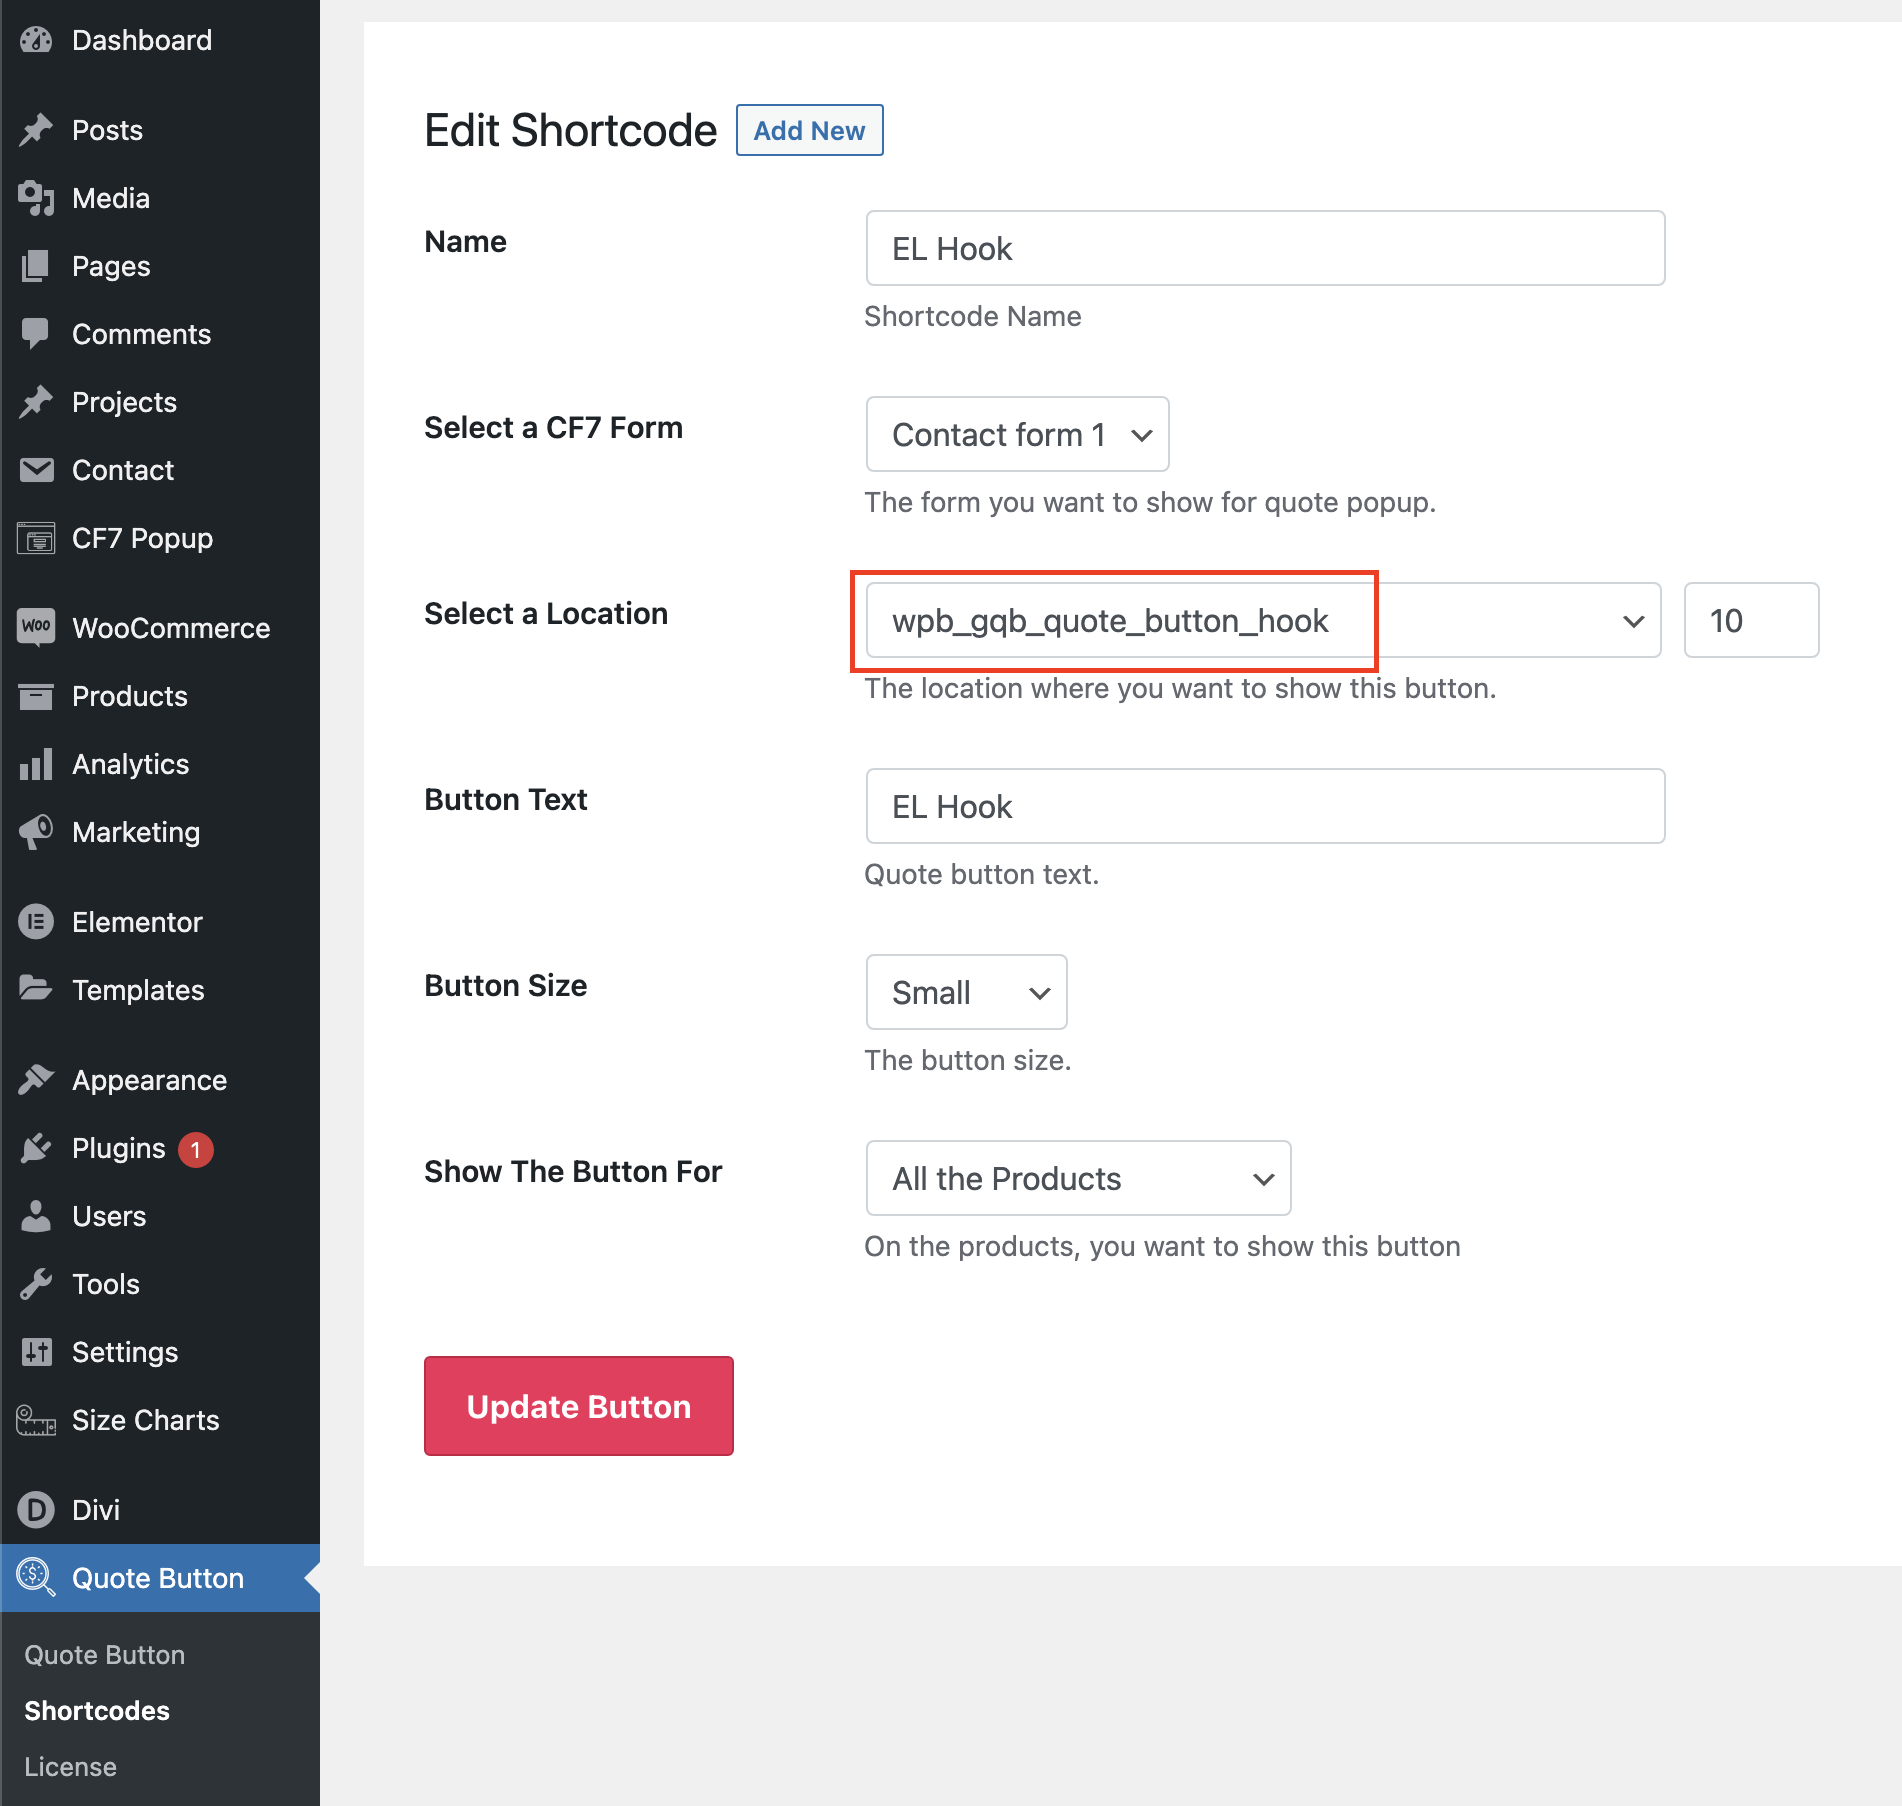
Task: Open the Size Charts page
Action: coord(144,1419)
